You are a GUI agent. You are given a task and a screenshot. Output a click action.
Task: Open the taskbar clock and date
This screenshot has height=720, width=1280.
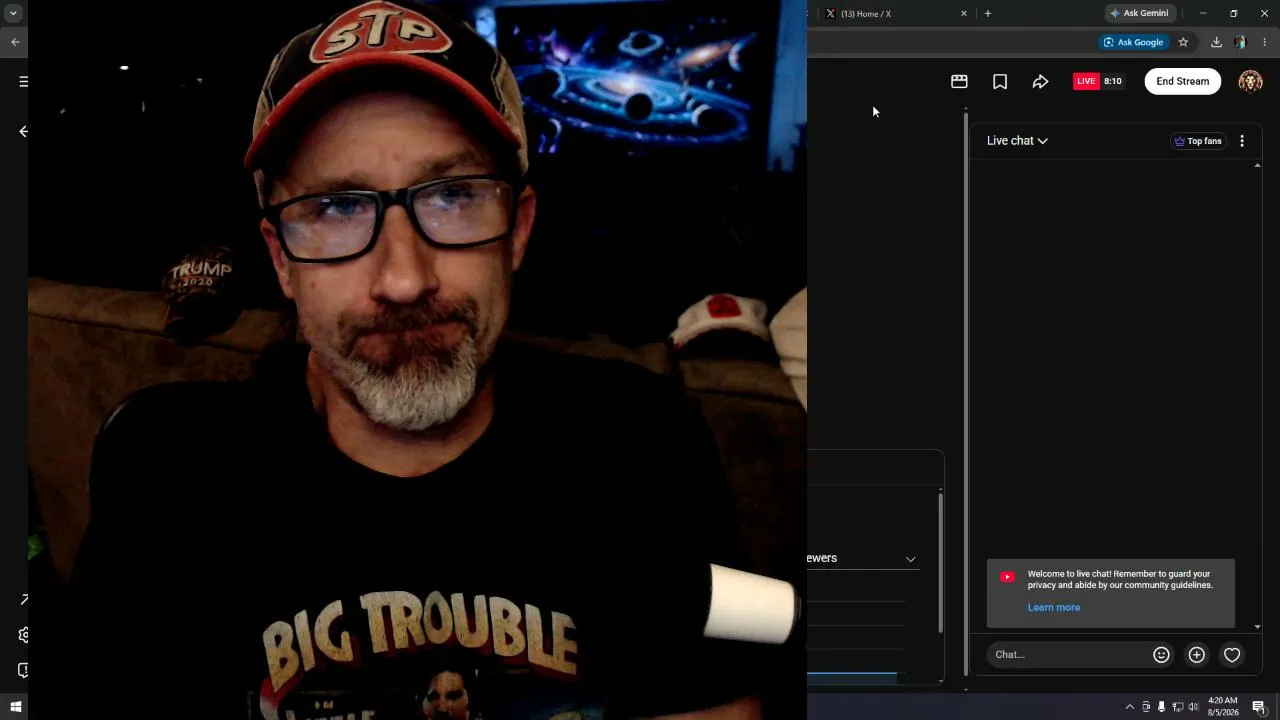point(1223,707)
